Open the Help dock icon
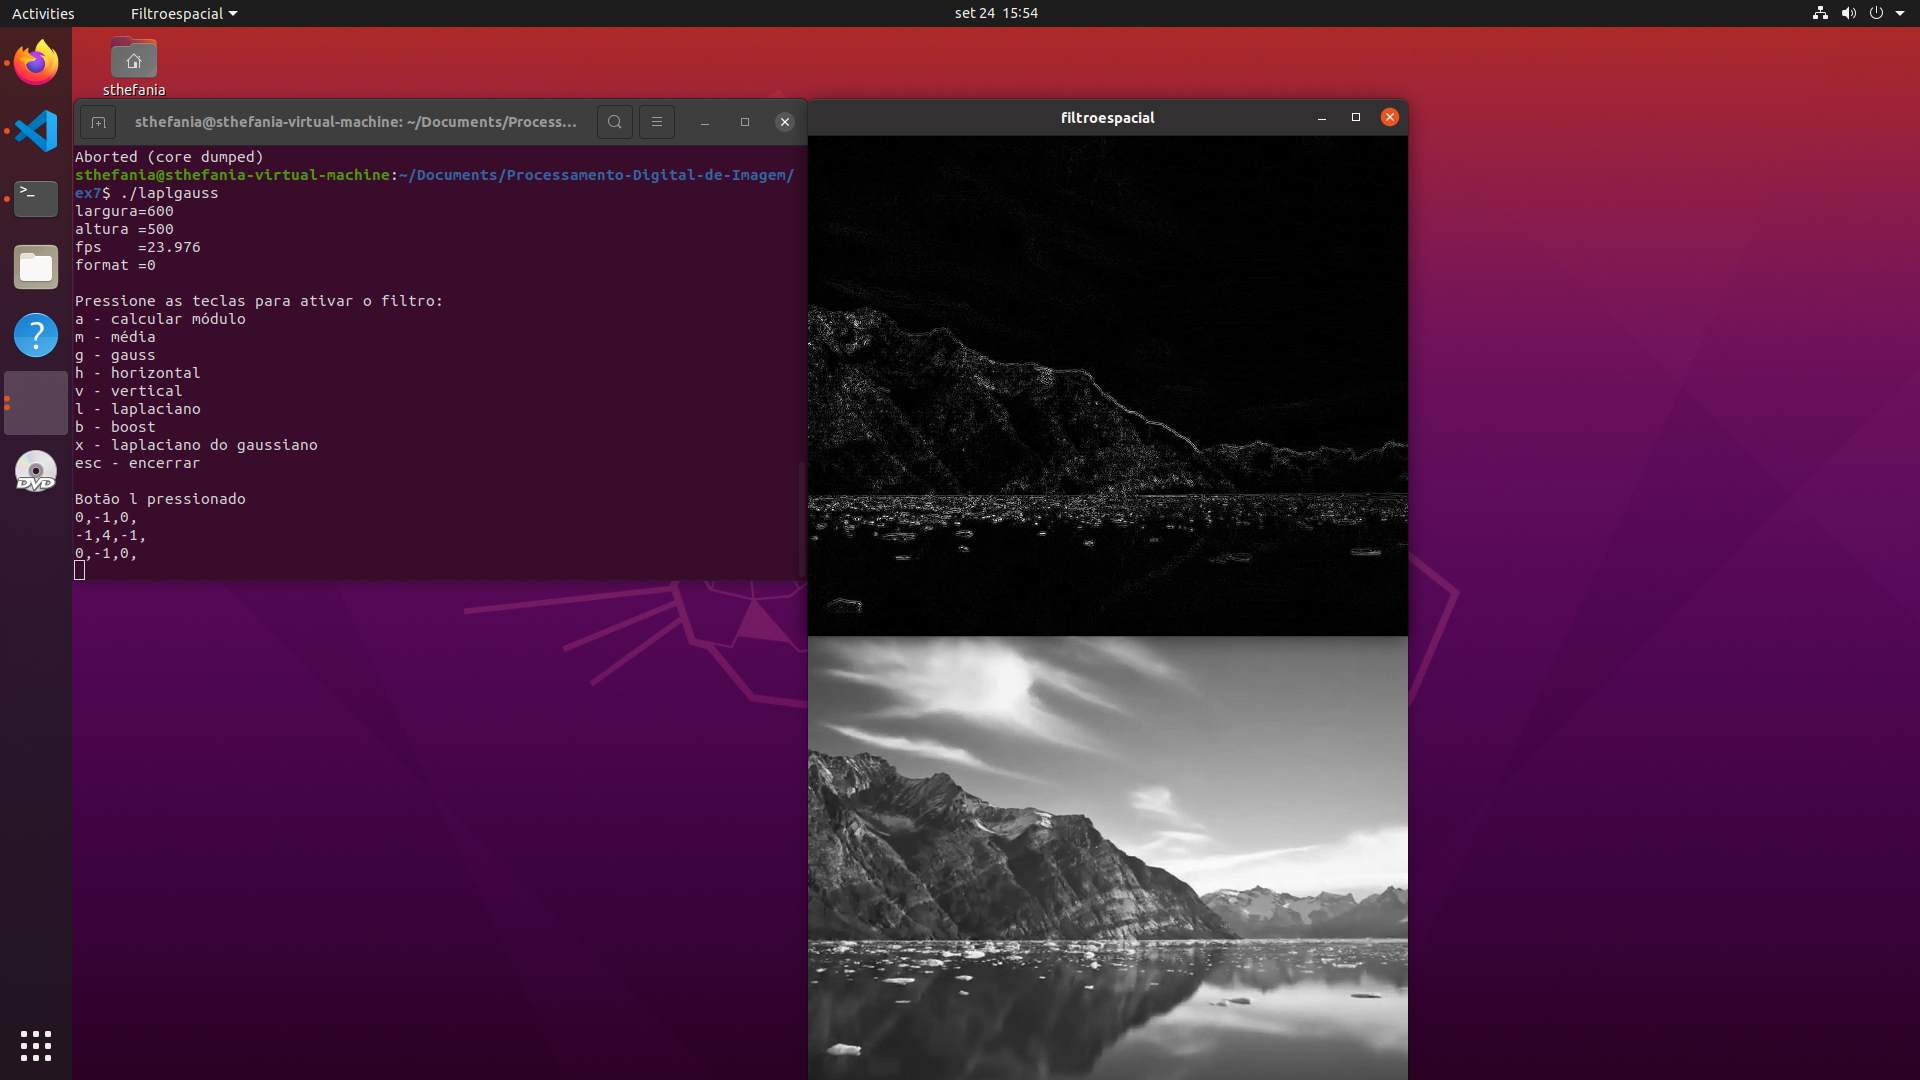 [x=36, y=335]
